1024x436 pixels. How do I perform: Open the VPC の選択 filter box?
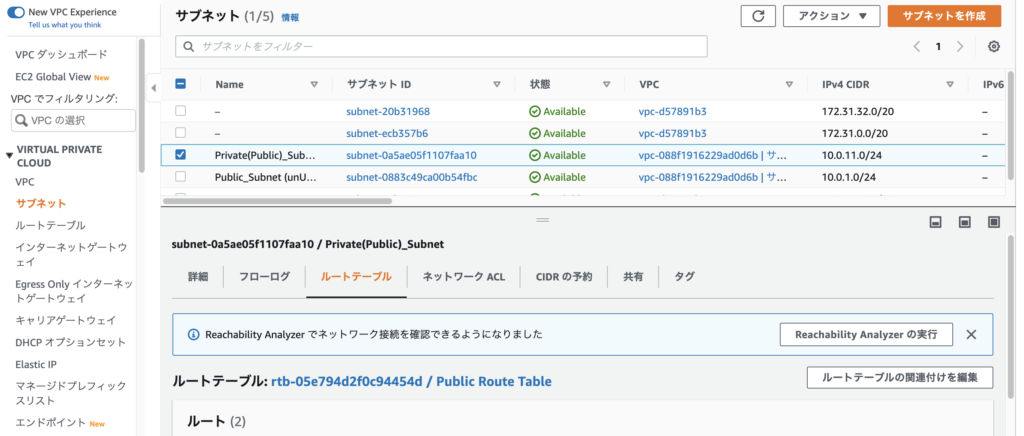73,120
